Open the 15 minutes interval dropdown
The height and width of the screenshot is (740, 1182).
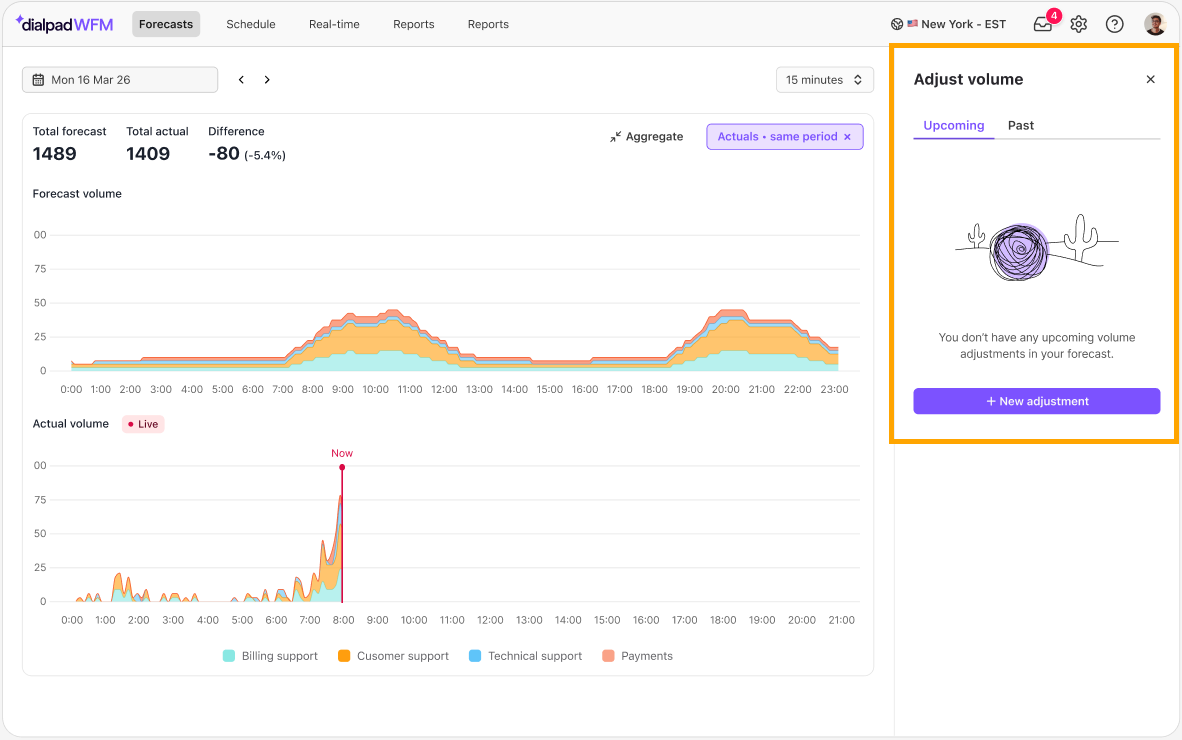[825, 80]
